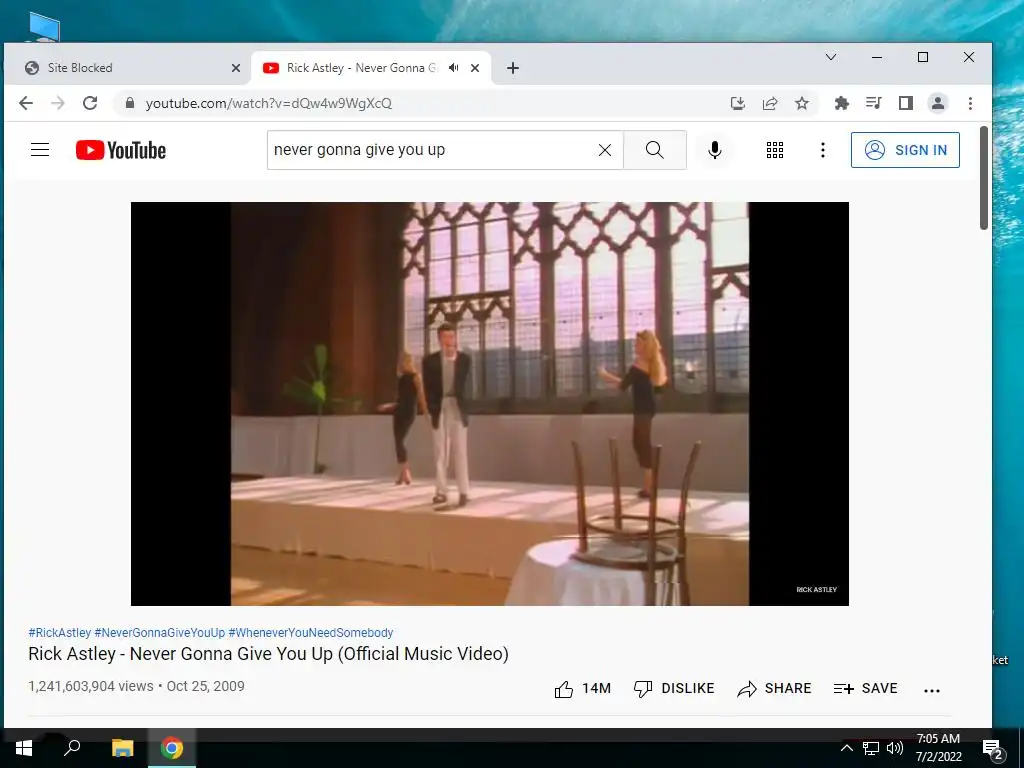Image resolution: width=1024 pixels, height=768 pixels.
Task: Click the Chrome taskbar icon
Action: pyautogui.click(x=172, y=748)
